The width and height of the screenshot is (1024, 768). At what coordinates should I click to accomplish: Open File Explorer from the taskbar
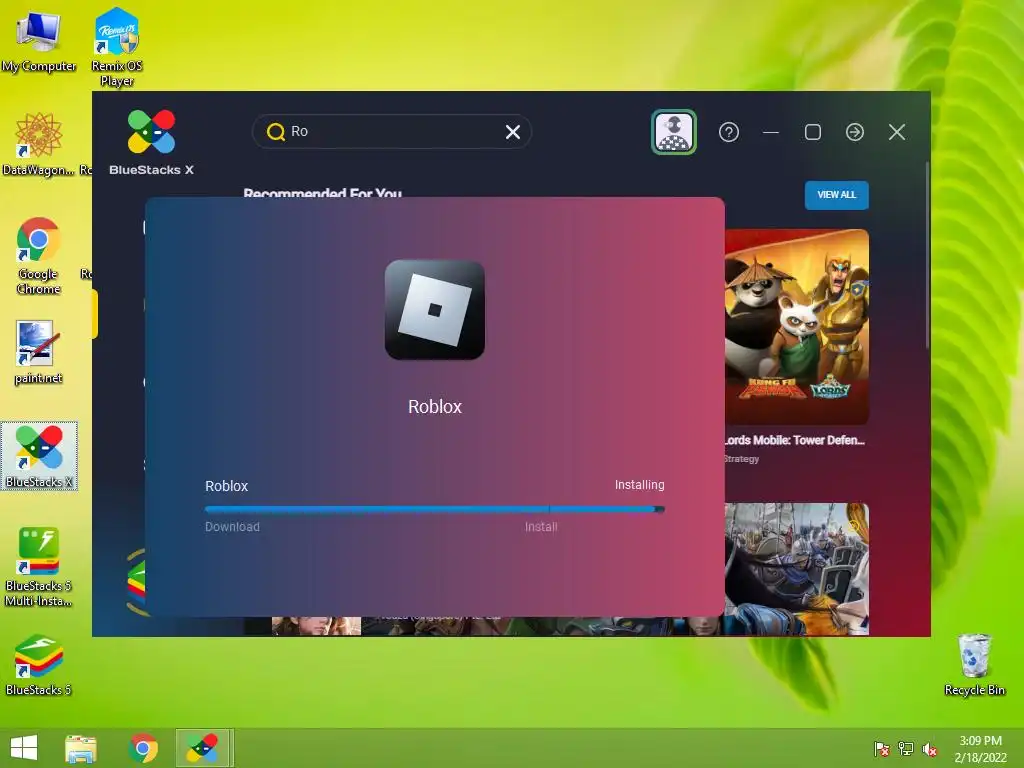[81, 748]
